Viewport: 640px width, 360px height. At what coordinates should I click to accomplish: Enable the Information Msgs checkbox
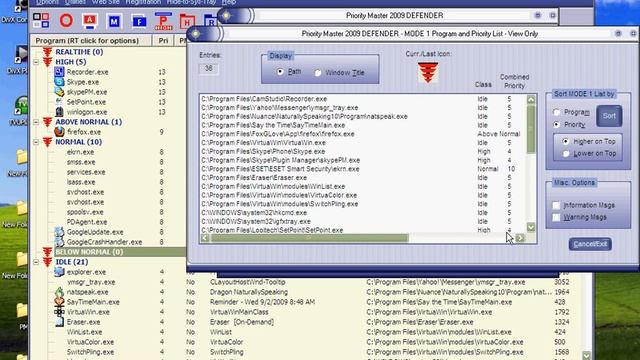(x=556, y=205)
